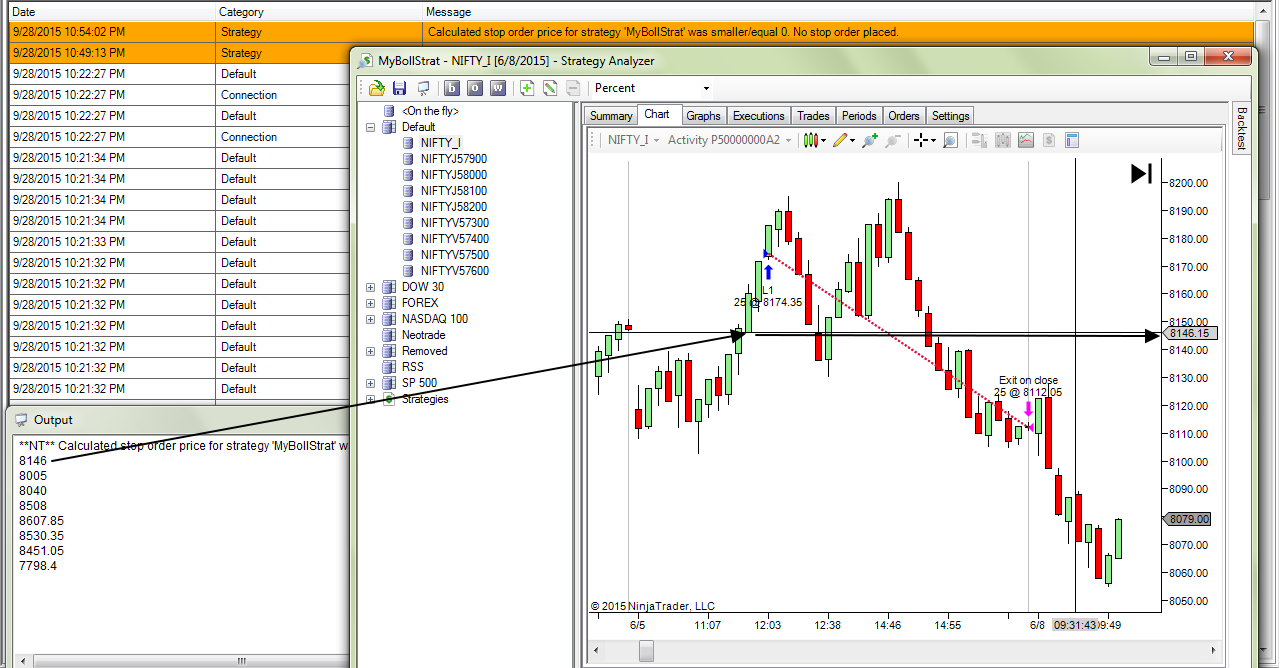
Task: Open the Executions tab
Action: [759, 116]
